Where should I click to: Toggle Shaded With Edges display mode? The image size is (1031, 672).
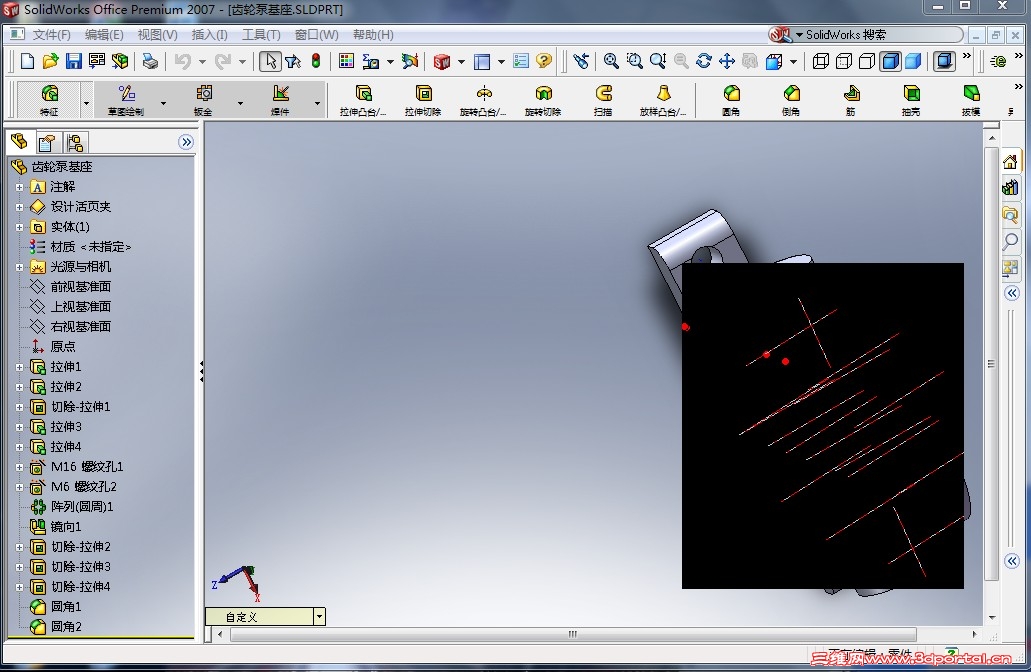pos(890,61)
